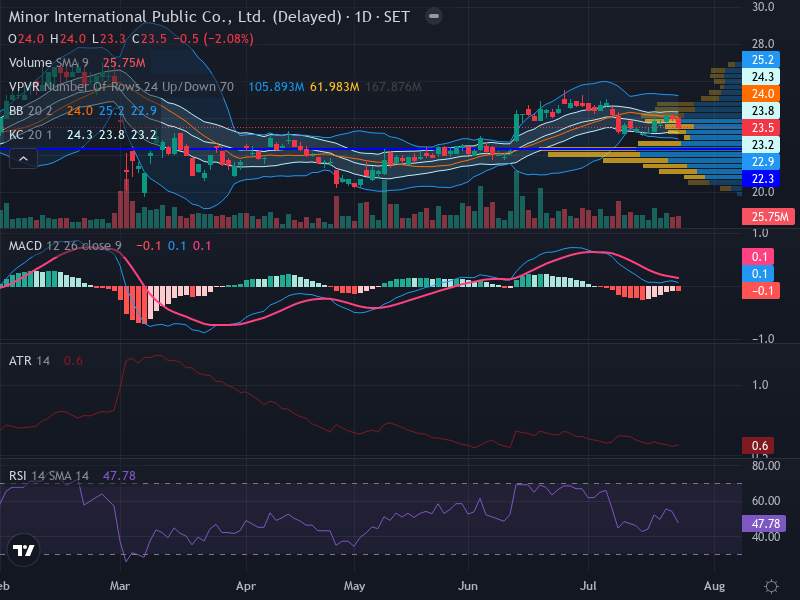Click the ATR legend value 0.6
This screenshot has height=600, width=800.
click(x=73, y=361)
